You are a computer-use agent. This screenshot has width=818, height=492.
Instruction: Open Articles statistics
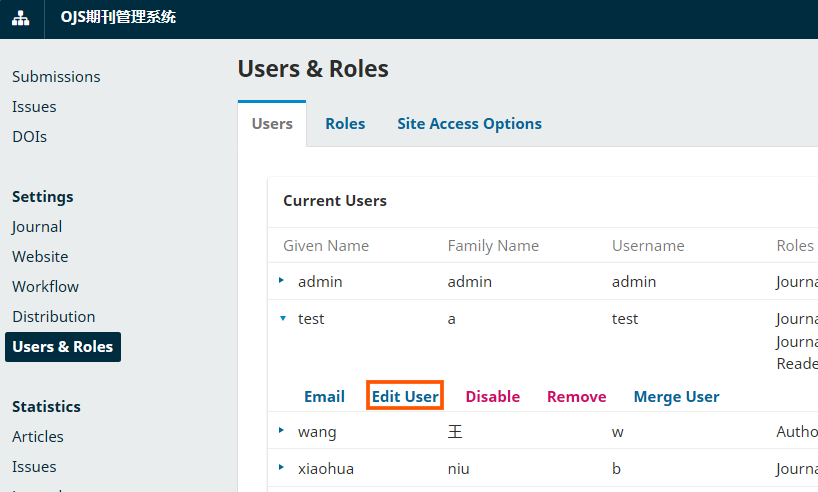38,437
